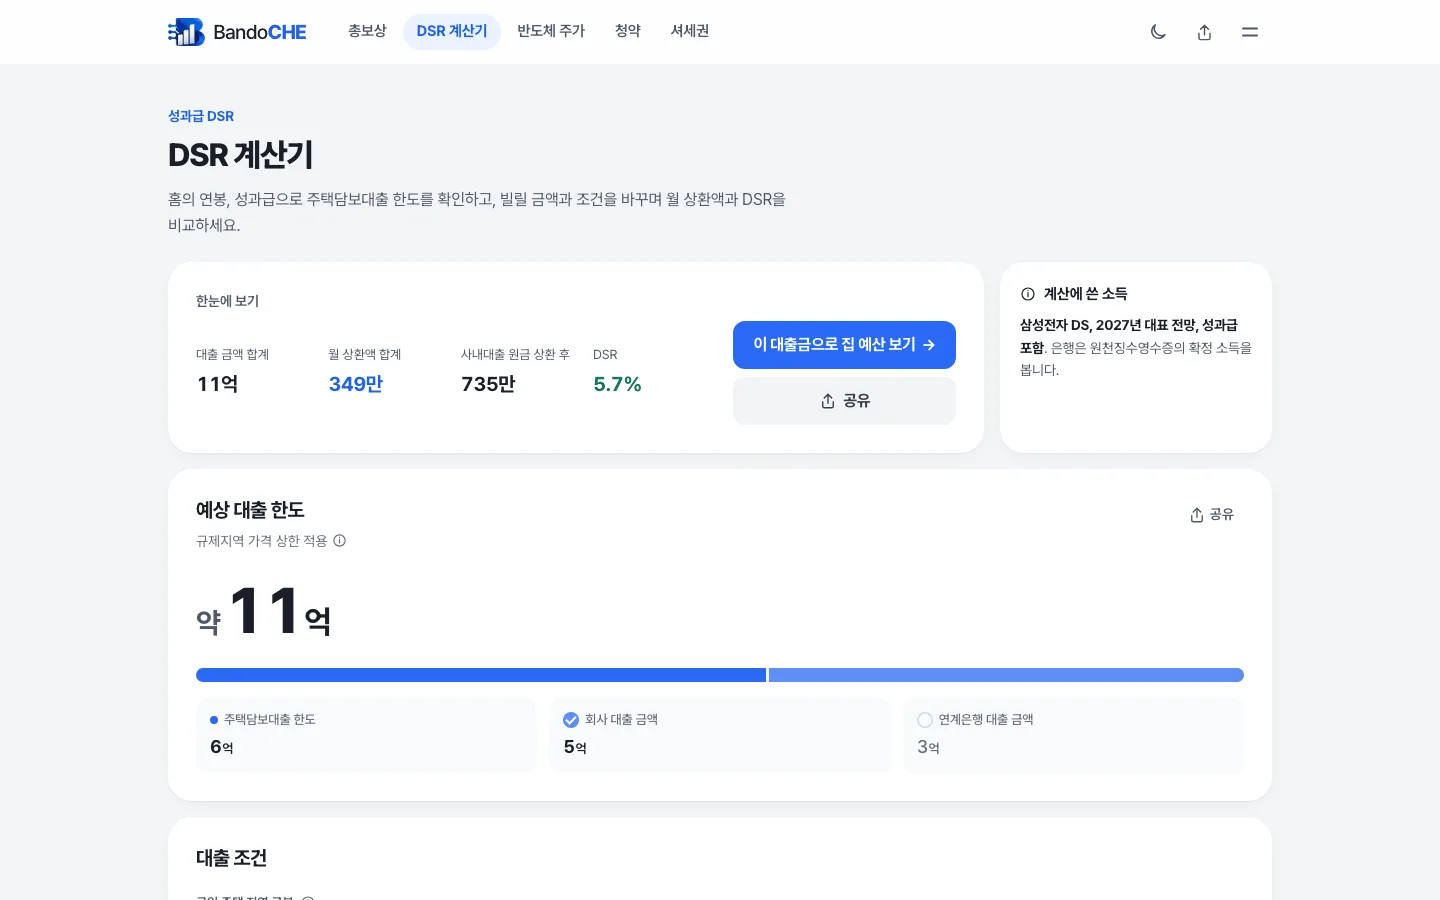Click the 349만 monthly repayment value
Image resolution: width=1440 pixels, height=900 pixels.
point(356,384)
